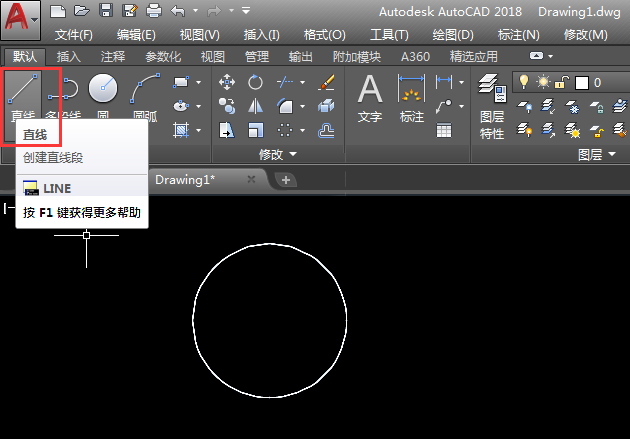Expand the 修改 panel
The width and height of the screenshot is (630, 439).
click(278, 154)
